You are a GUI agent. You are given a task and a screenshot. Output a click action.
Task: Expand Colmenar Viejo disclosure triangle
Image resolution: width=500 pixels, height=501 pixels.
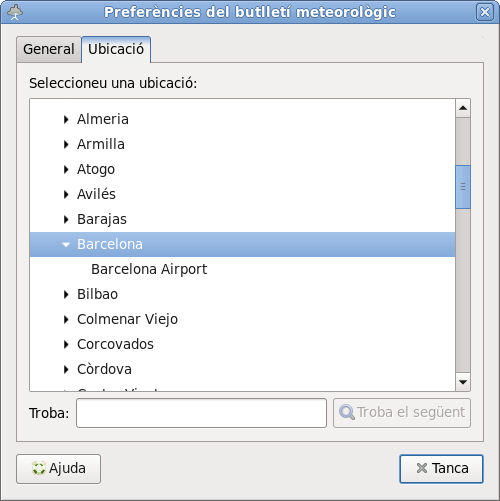66,319
